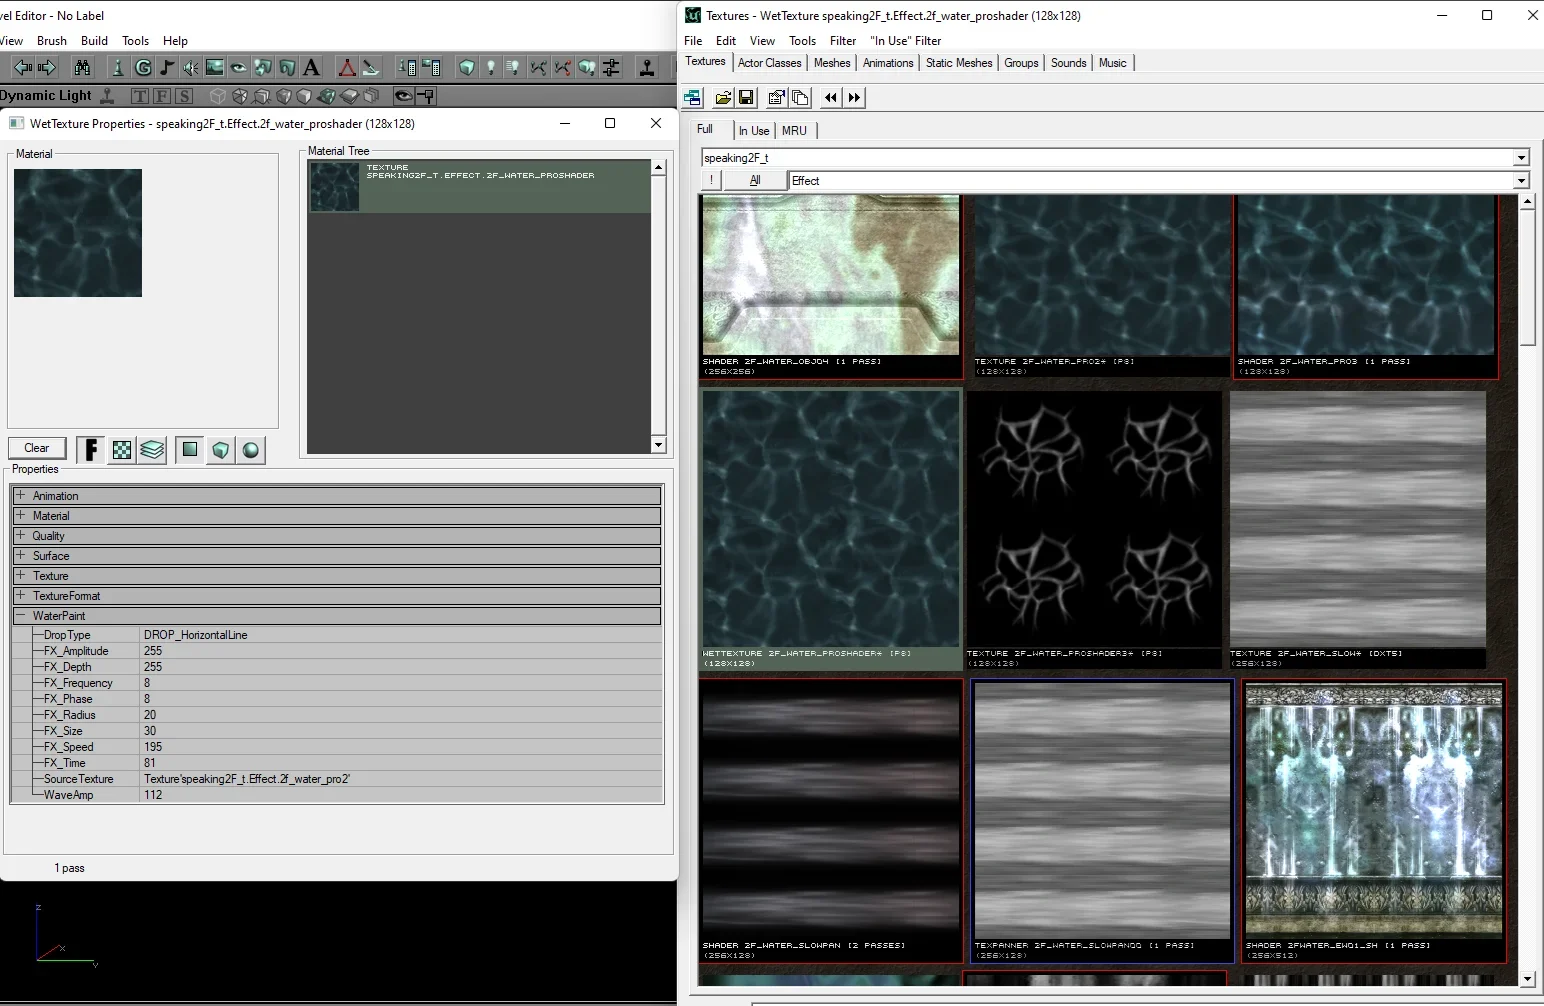The image size is (1544, 1006).
Task: Click the All groups button
Action: 755,181
